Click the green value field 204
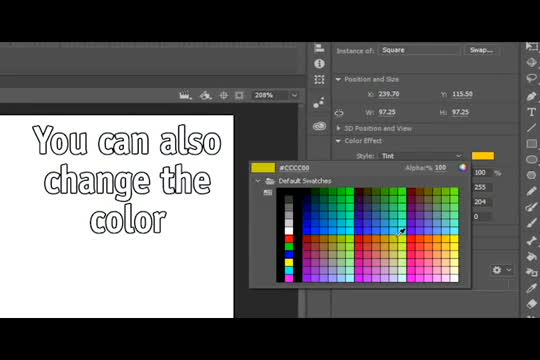The height and width of the screenshot is (360, 540). [481, 202]
